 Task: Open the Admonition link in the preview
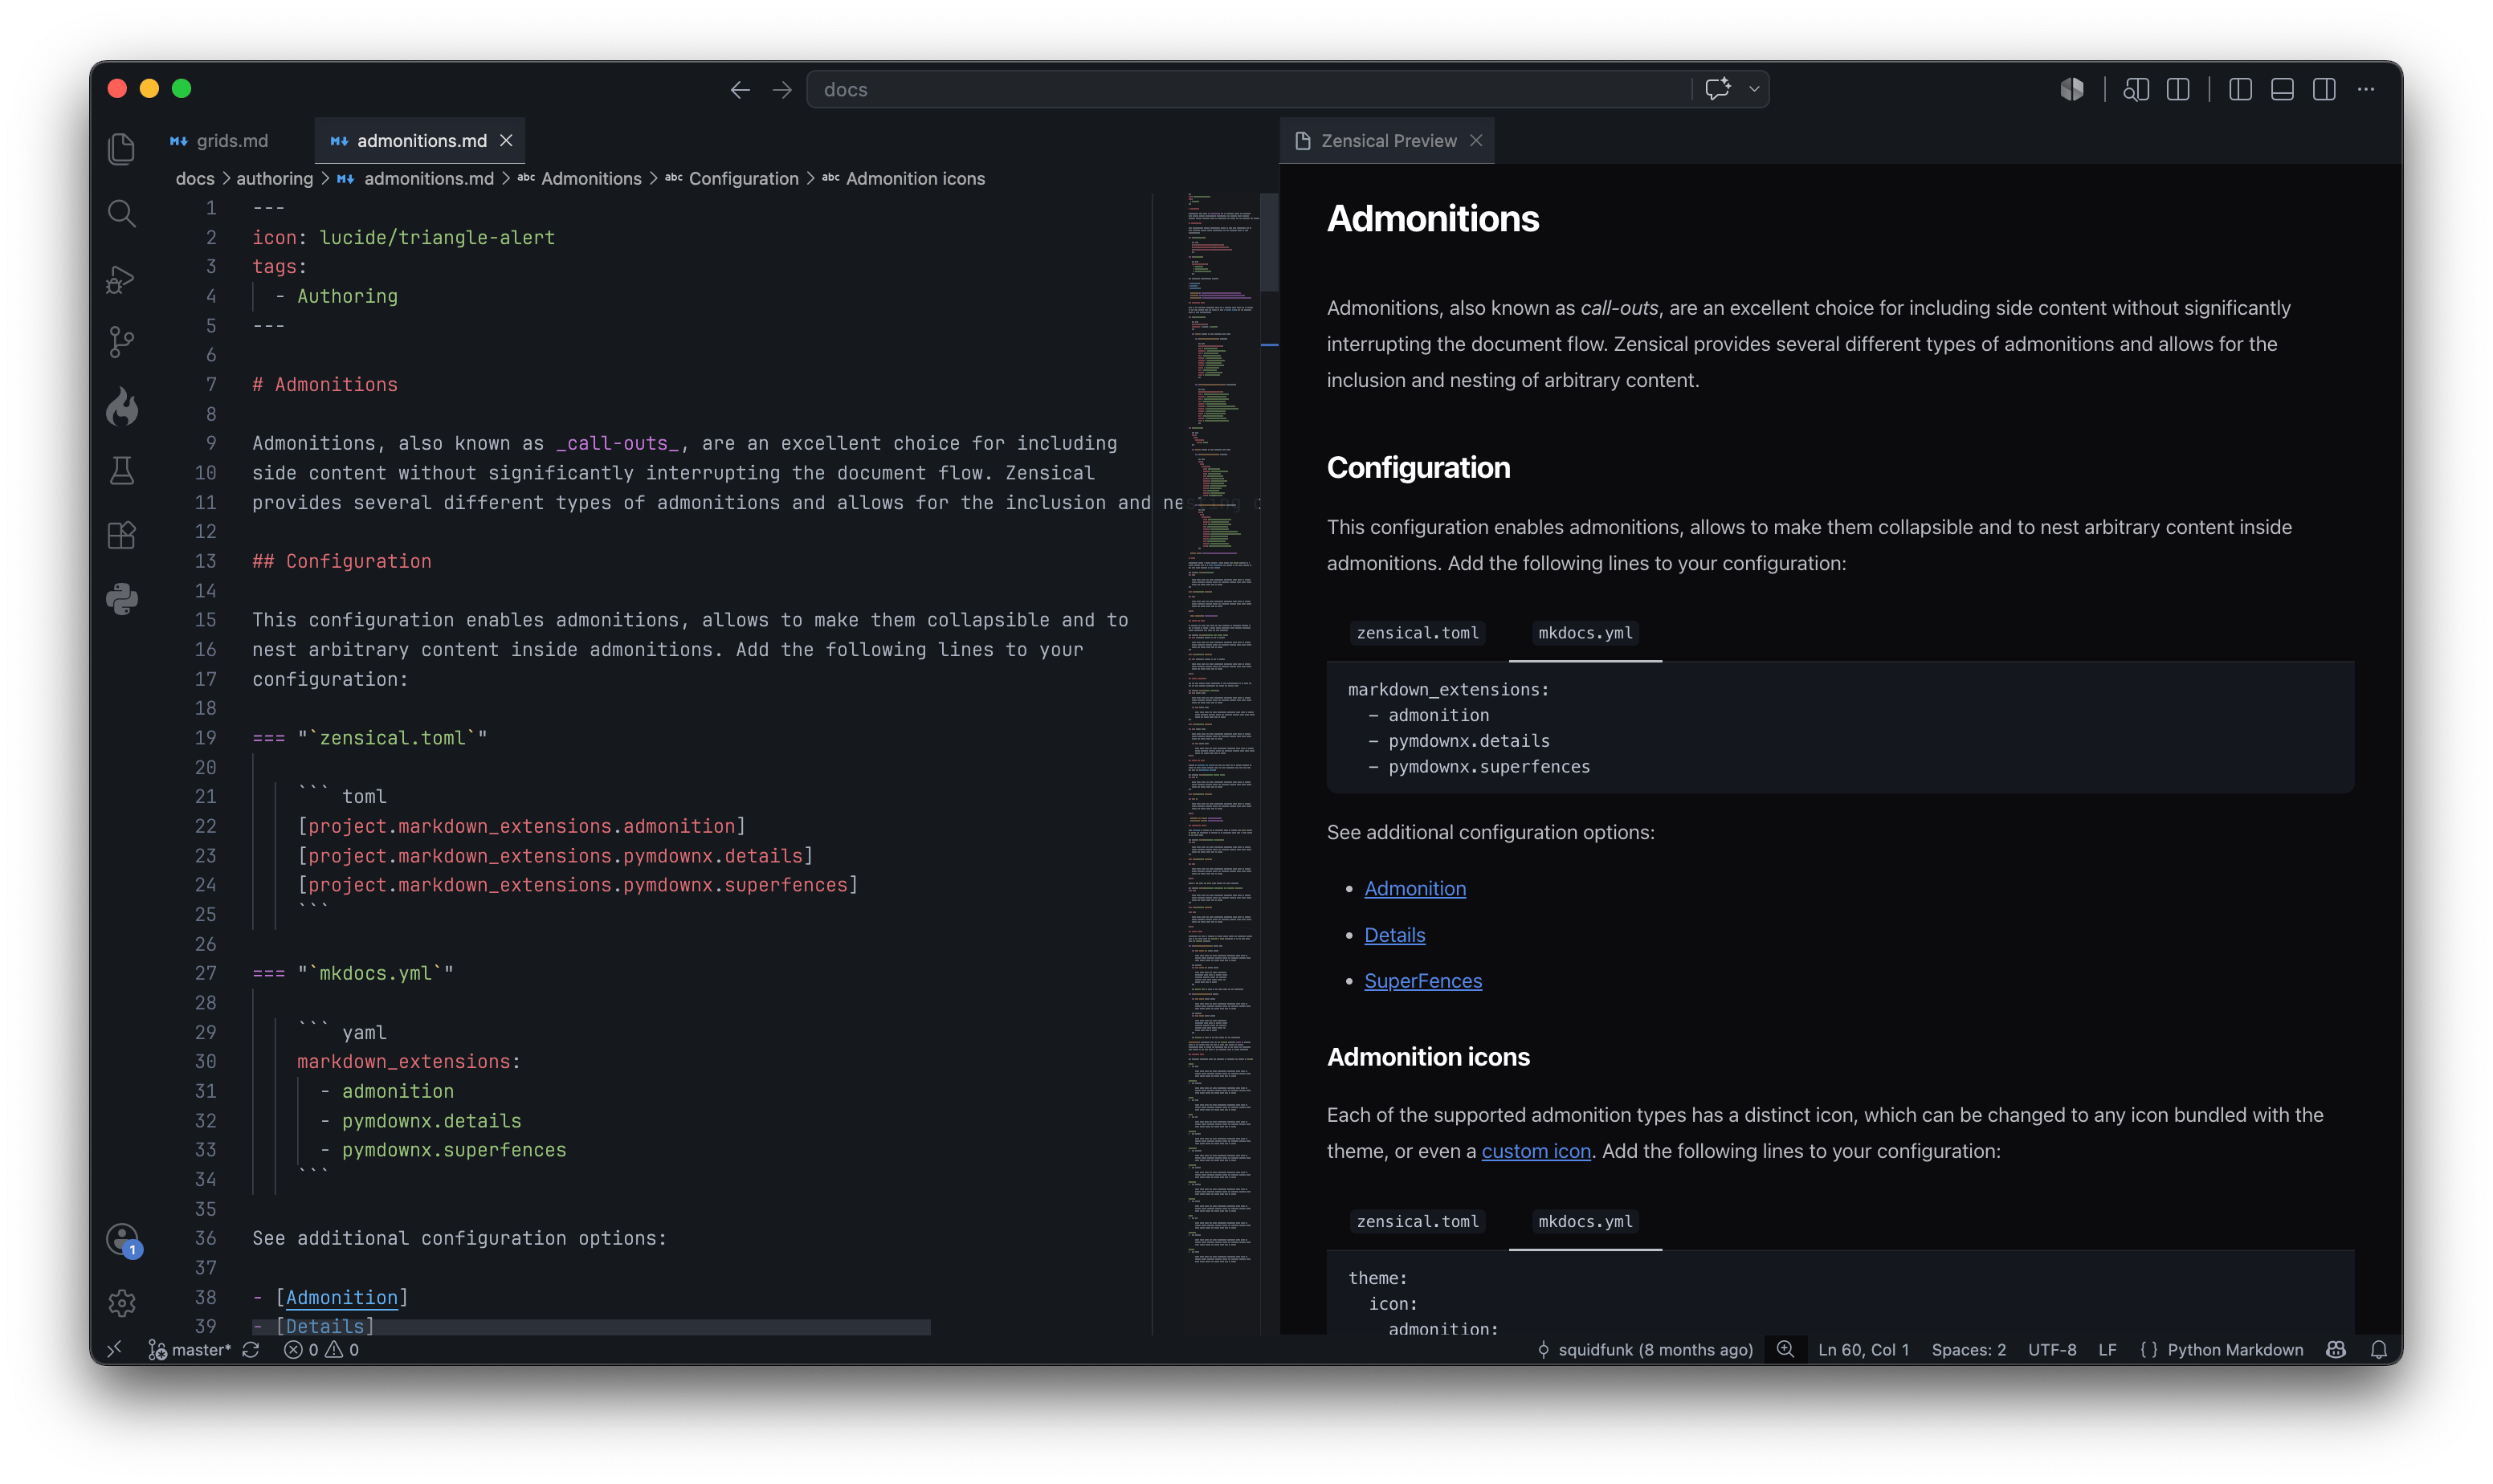(1415, 889)
